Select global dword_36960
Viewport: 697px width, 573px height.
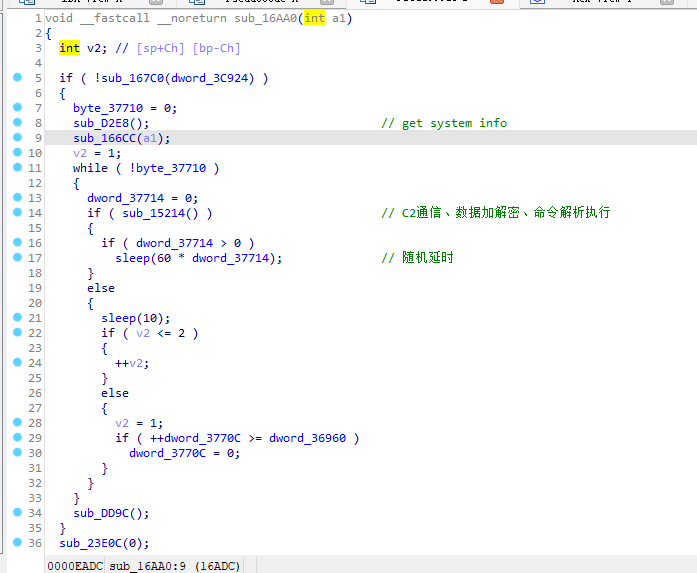pos(308,438)
